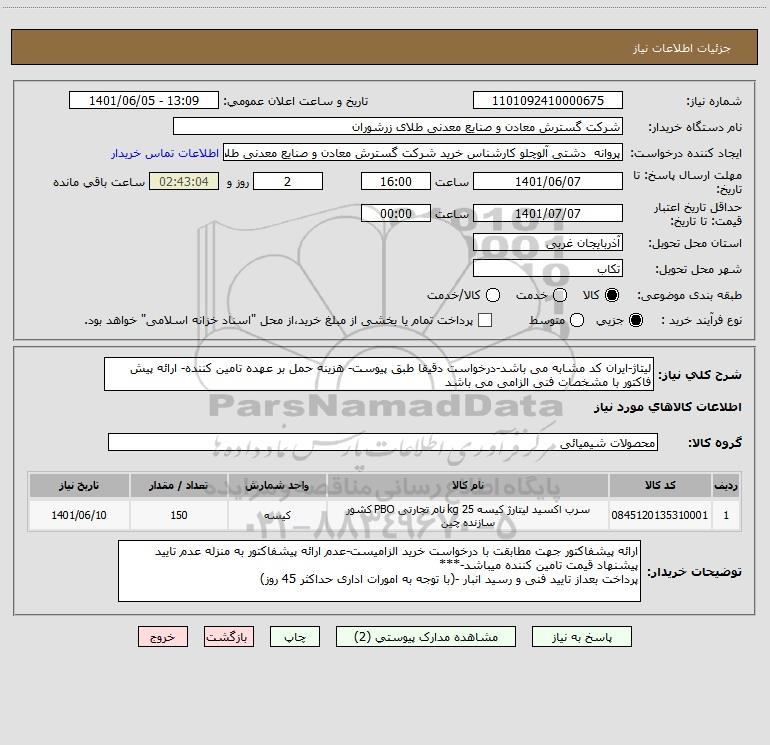Click the اطلاعات کالاهای مورد نیاز heading
770x745 pixels.
(x=667, y=407)
